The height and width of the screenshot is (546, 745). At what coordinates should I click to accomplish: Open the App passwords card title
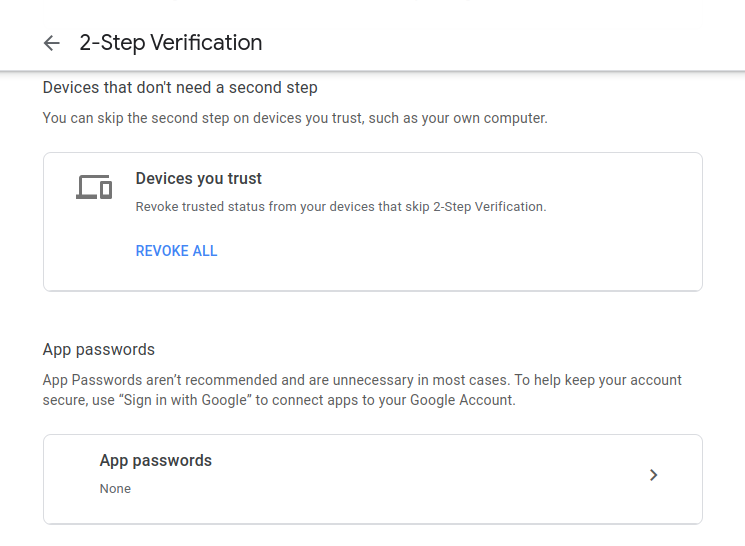tap(155, 461)
